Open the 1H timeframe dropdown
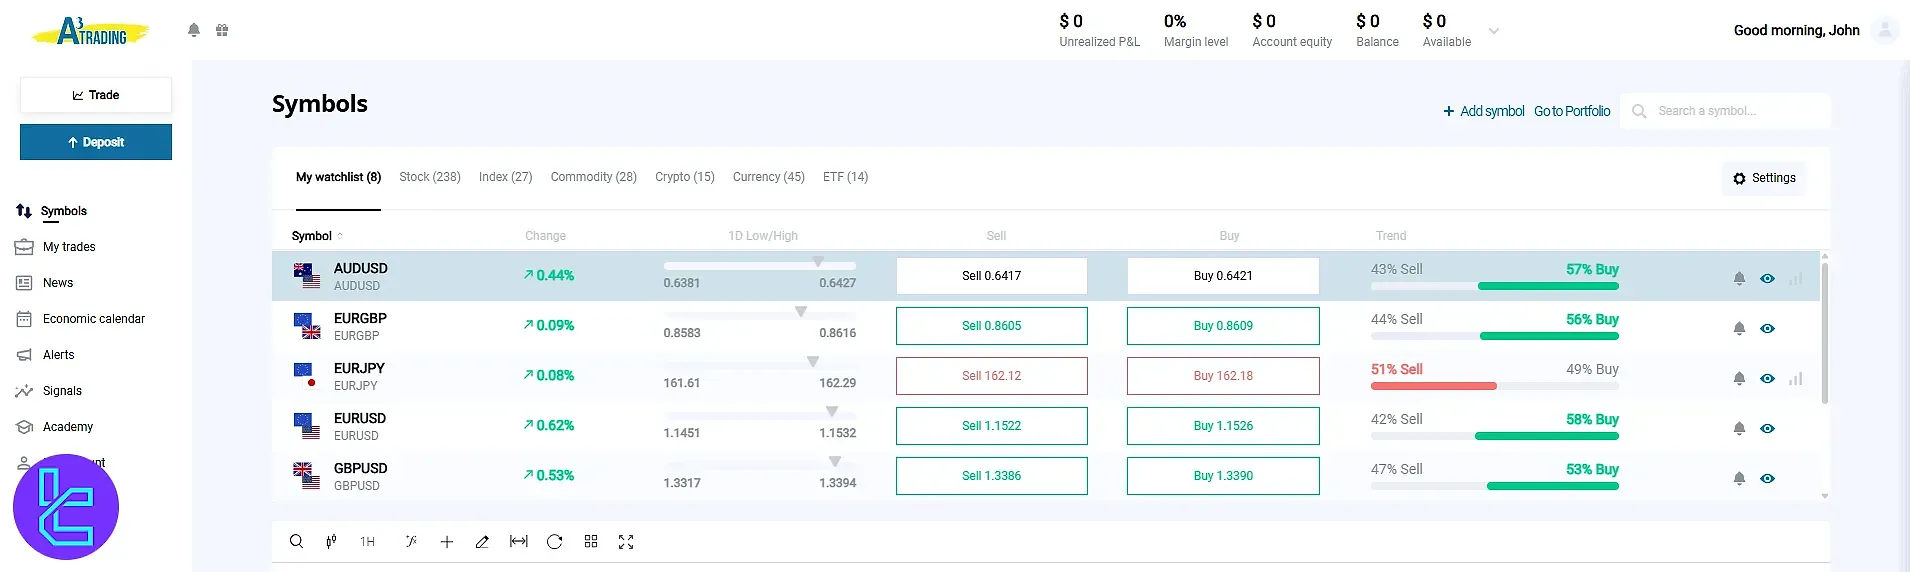The image size is (1910, 572). tap(367, 542)
